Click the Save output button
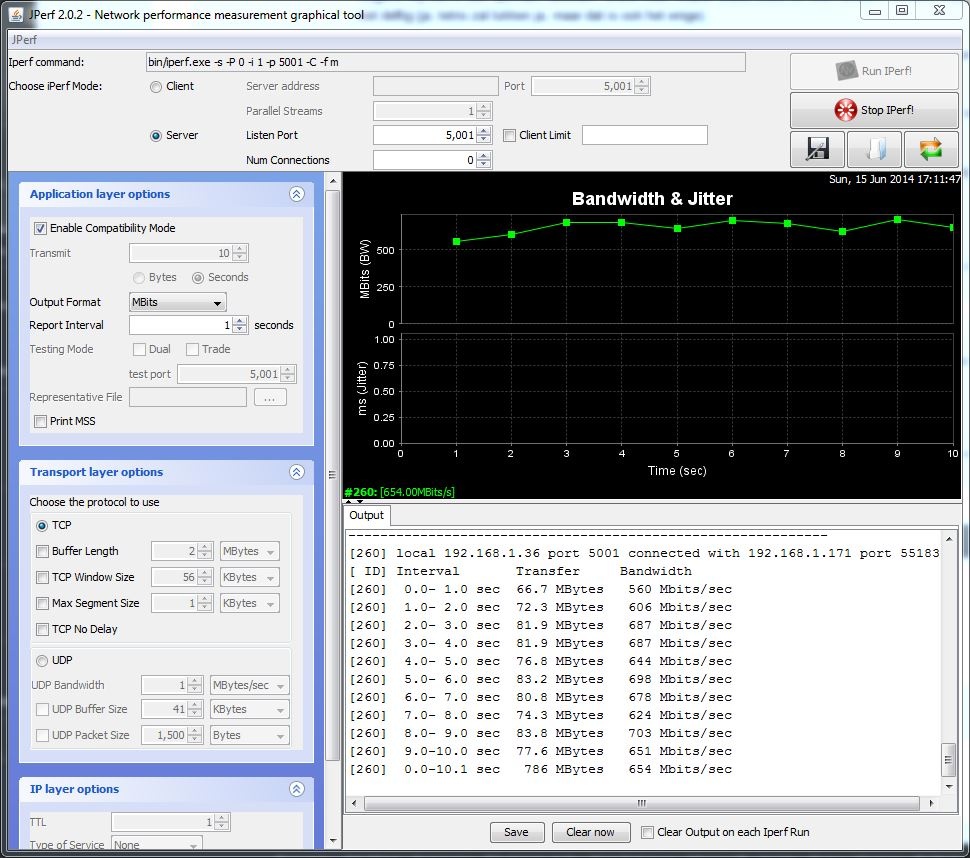This screenshot has width=970, height=858. pos(516,832)
